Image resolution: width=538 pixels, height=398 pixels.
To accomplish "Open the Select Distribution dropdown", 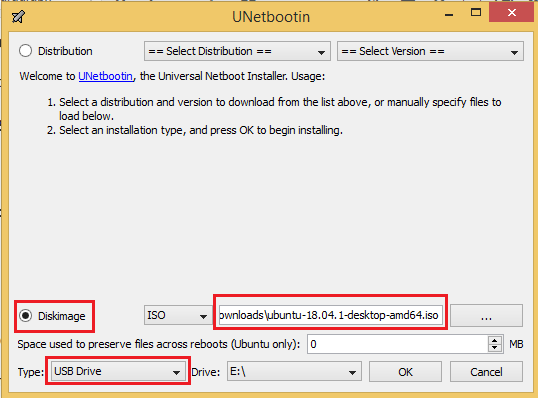I will [237, 51].
